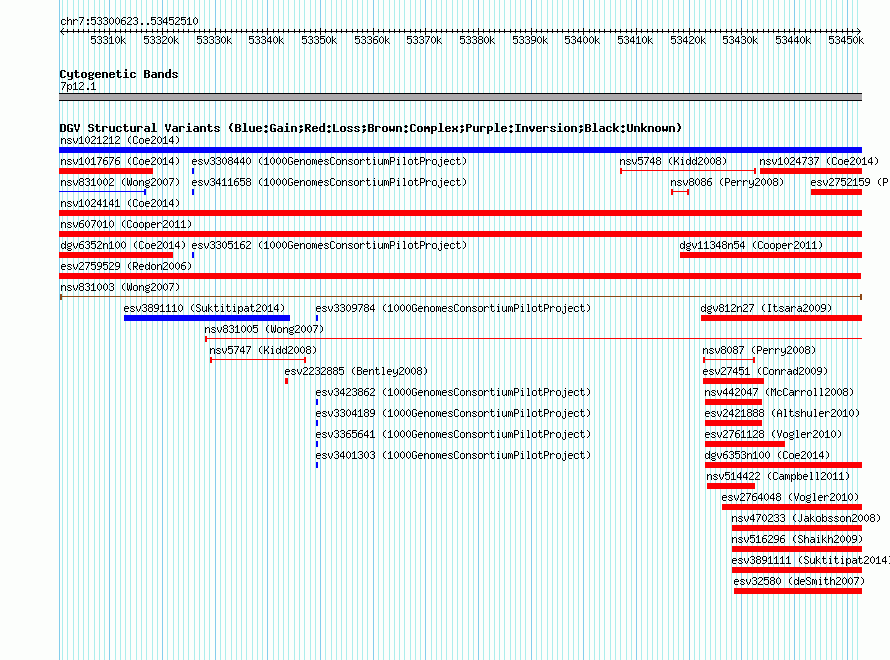Click the 53450k ruler position

tap(846, 40)
